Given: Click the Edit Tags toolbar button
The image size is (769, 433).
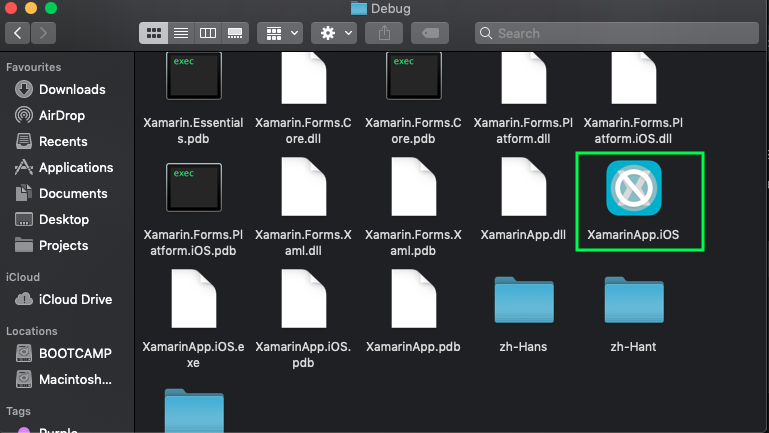Looking at the screenshot, I should click(x=430, y=33).
